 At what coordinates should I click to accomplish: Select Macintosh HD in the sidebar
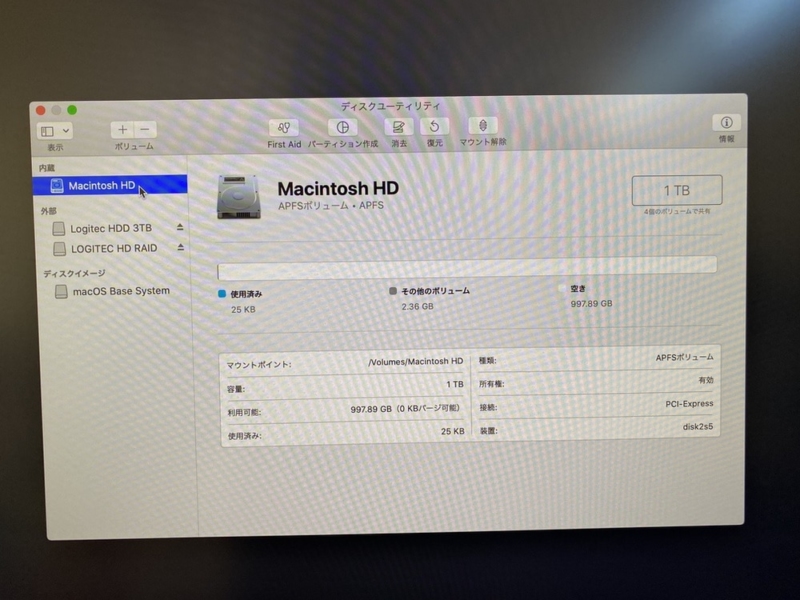tap(110, 185)
